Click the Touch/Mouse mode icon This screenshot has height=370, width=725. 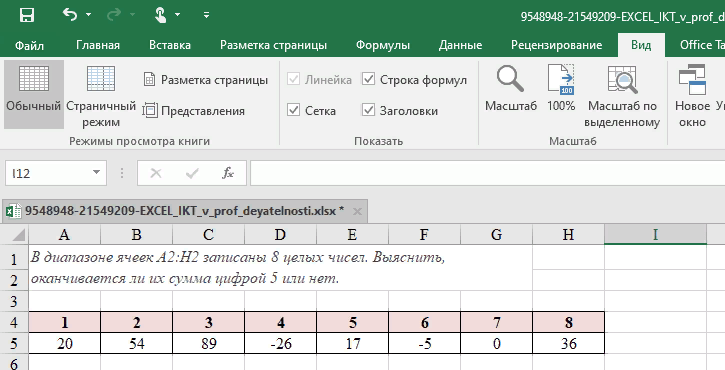coord(160,15)
